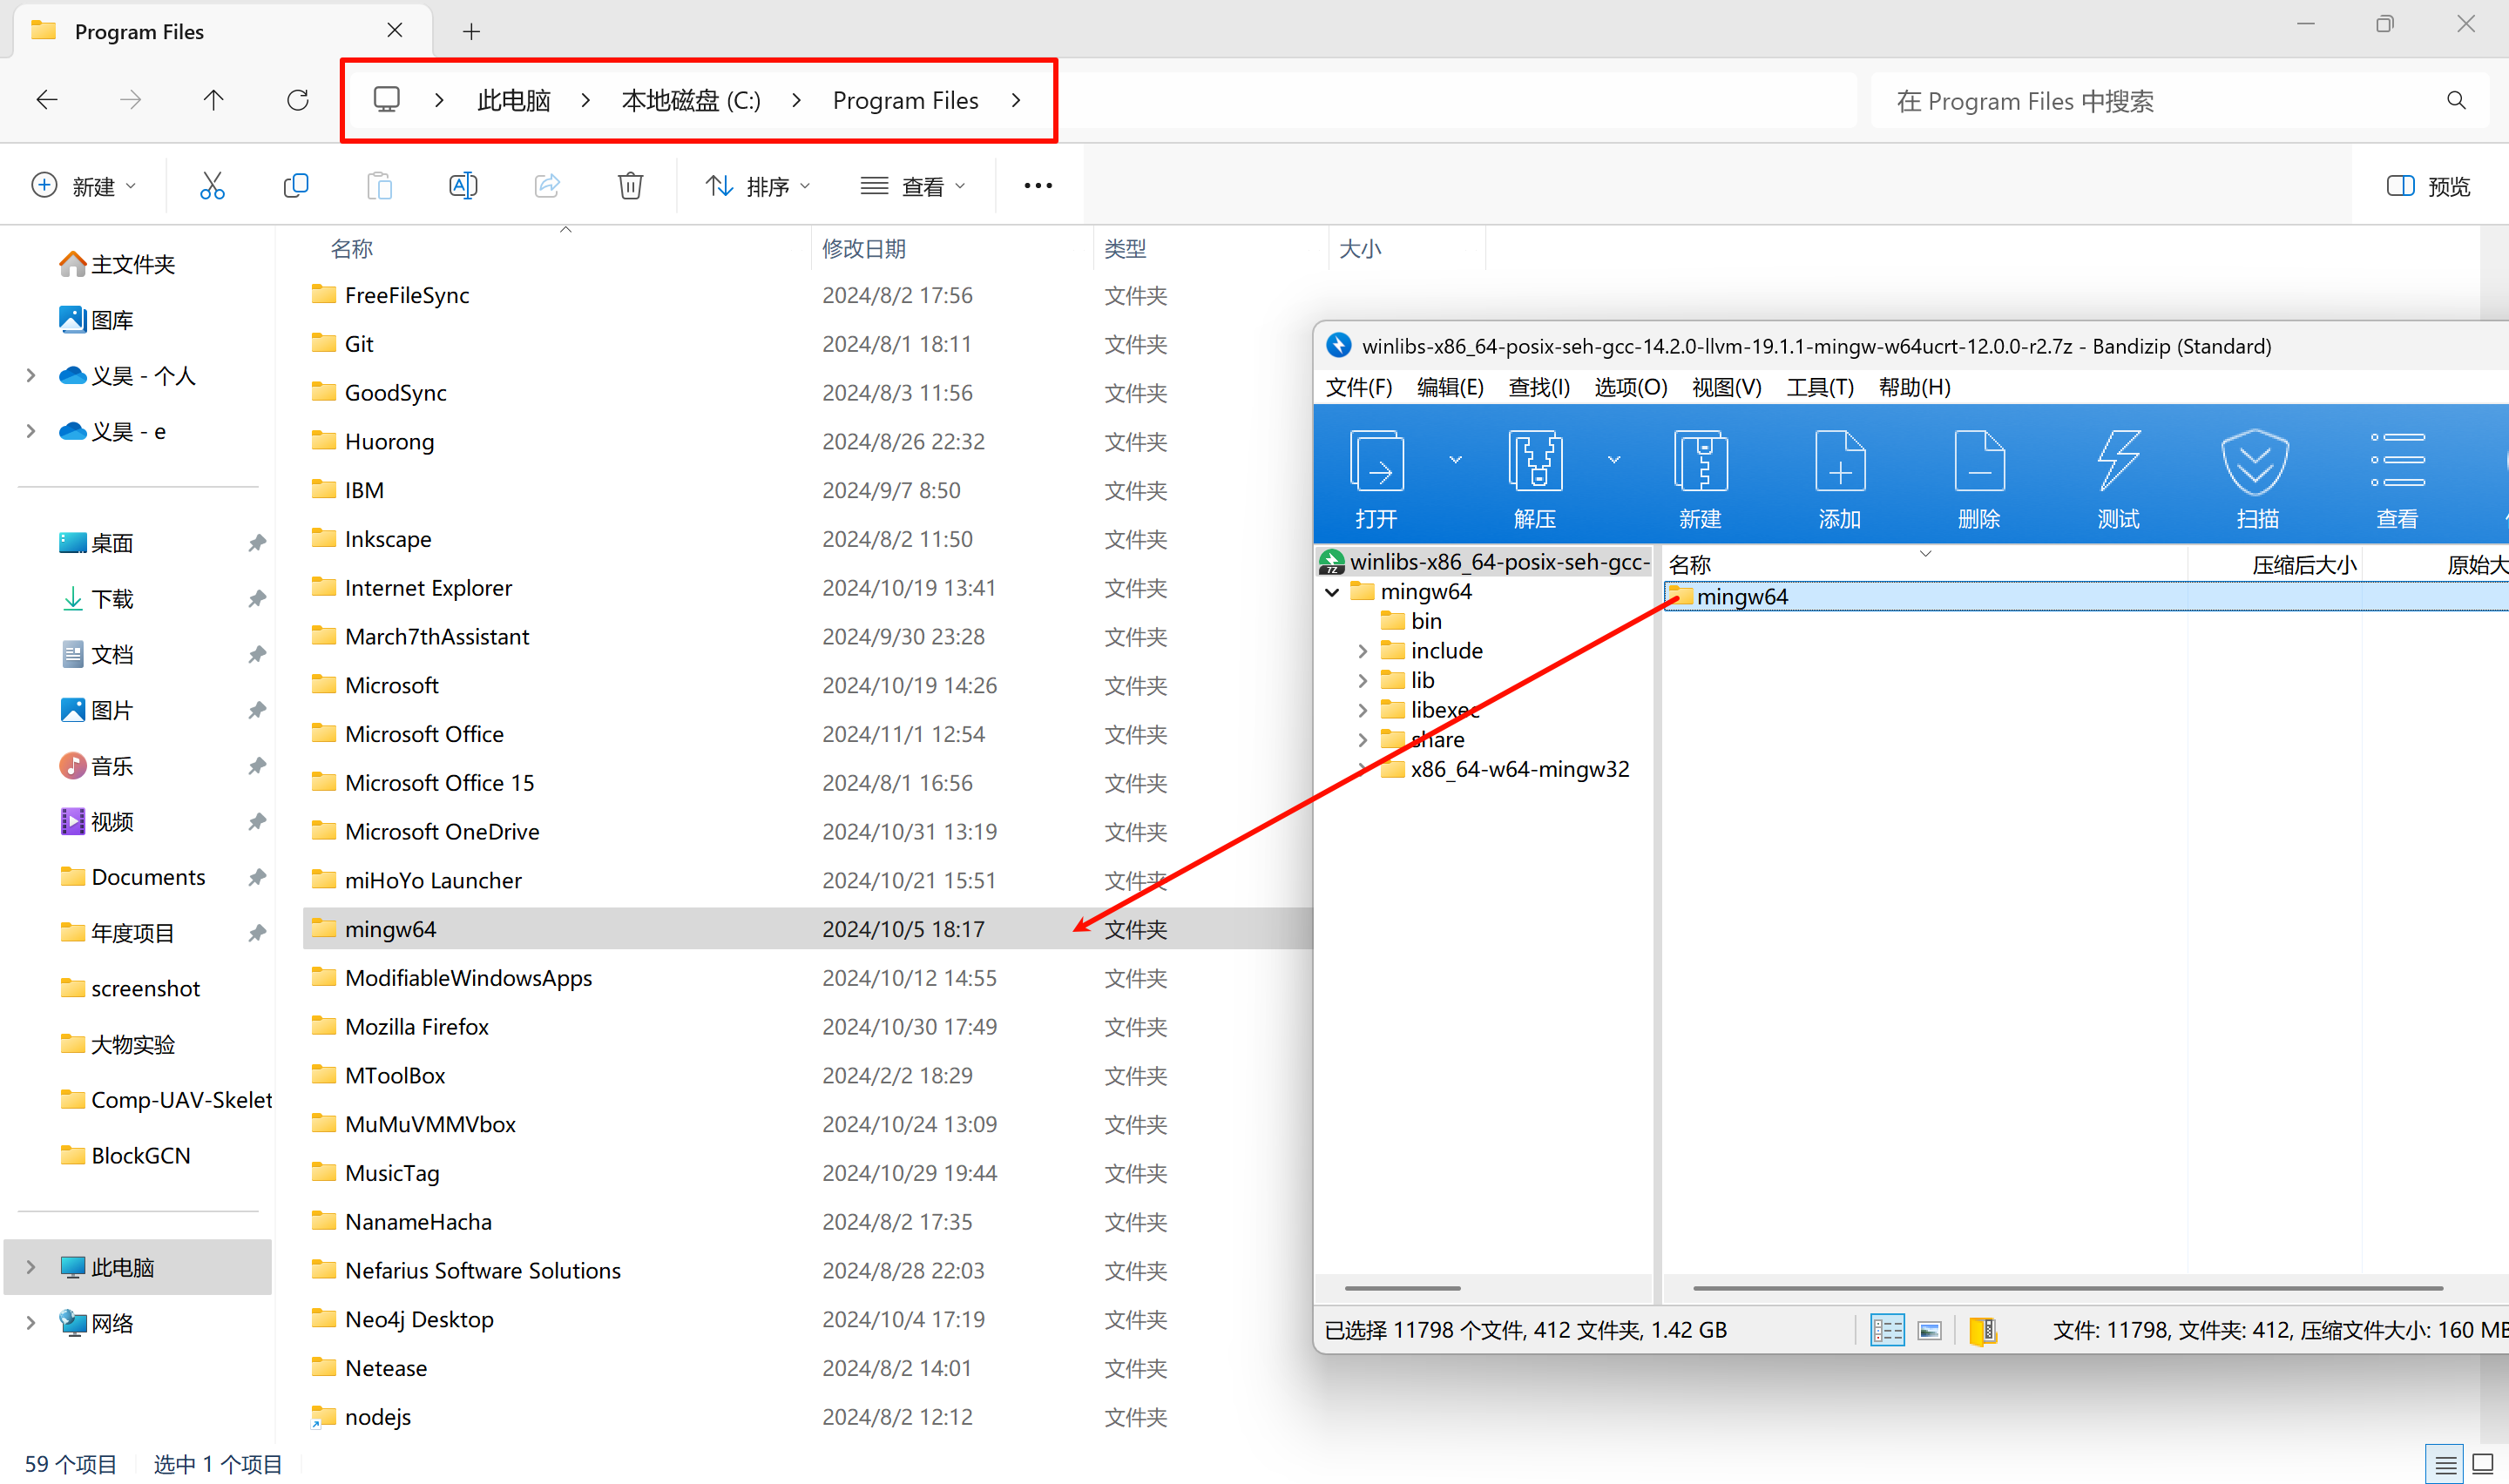Click the Bandizip Add files icon

[1839, 462]
